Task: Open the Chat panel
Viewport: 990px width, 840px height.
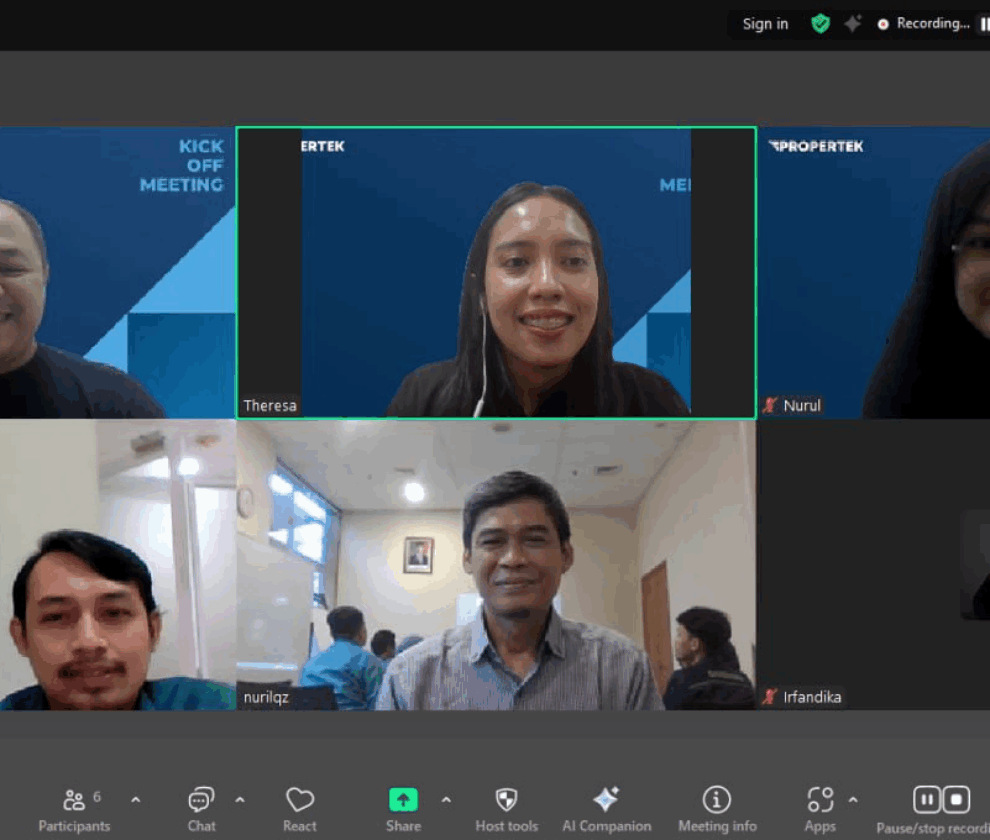Action: [x=201, y=809]
